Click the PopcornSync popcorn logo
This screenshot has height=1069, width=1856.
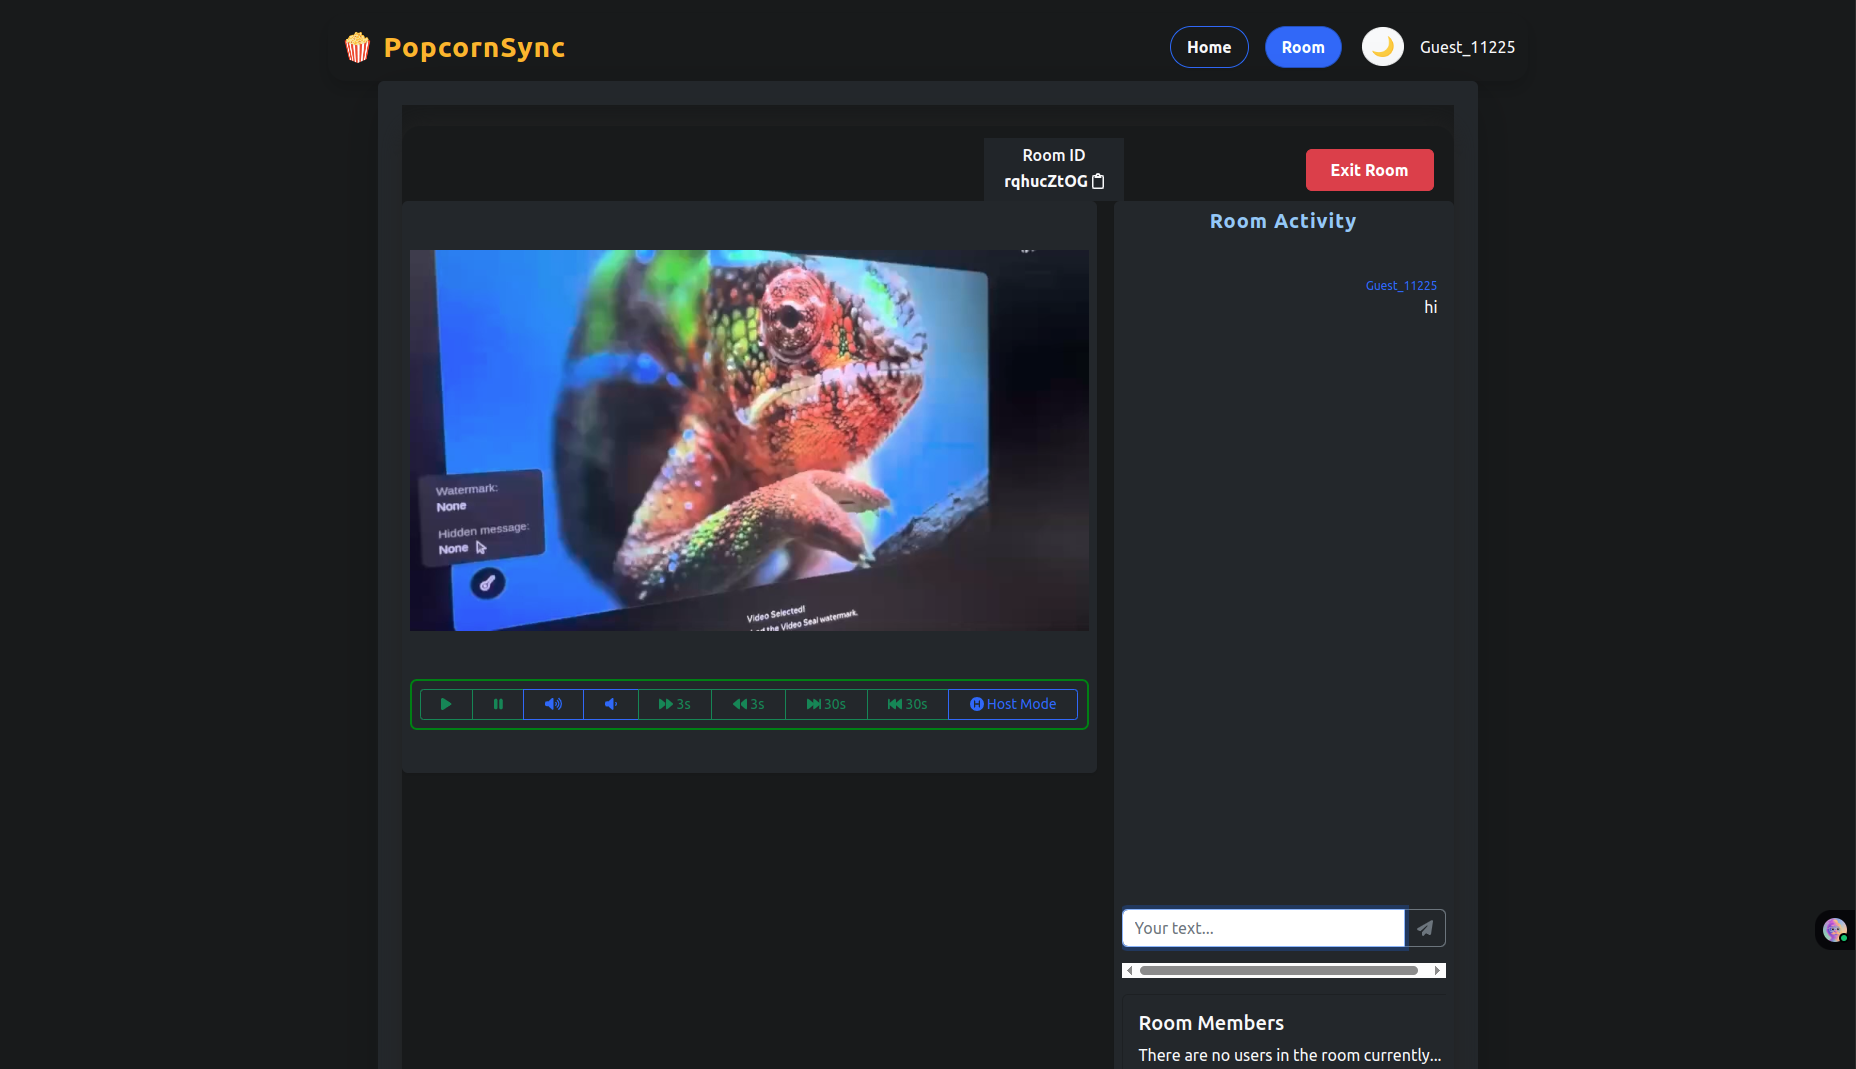pyautogui.click(x=357, y=46)
